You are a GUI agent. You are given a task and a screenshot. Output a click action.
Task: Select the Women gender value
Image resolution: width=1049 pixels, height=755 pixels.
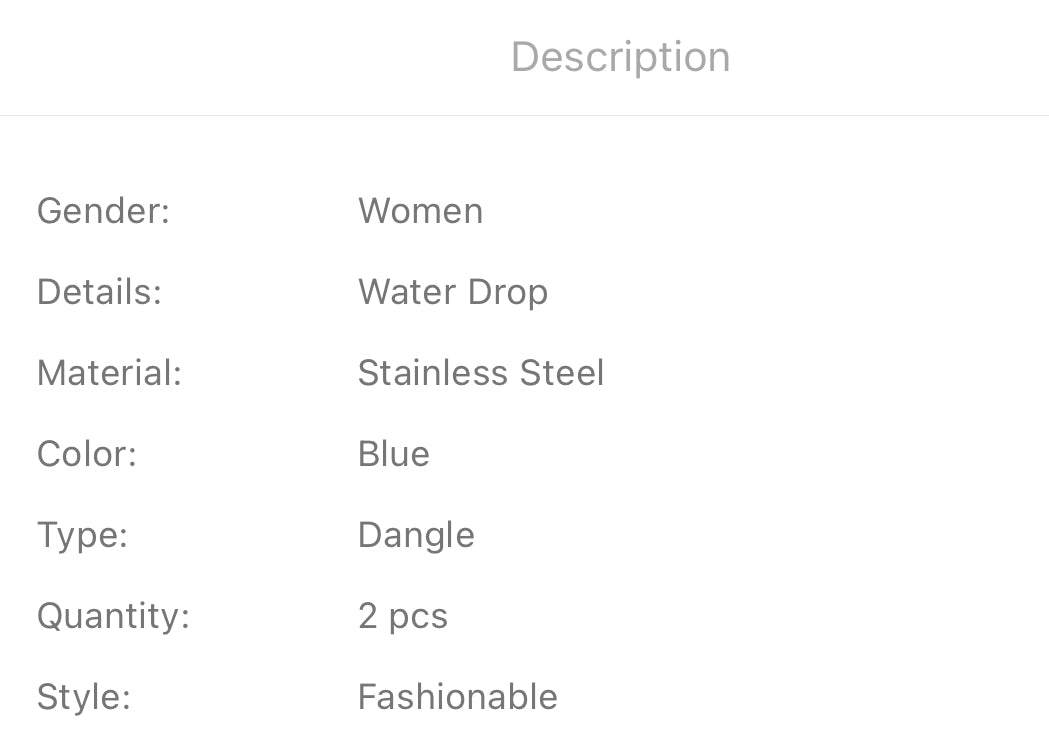coord(420,211)
